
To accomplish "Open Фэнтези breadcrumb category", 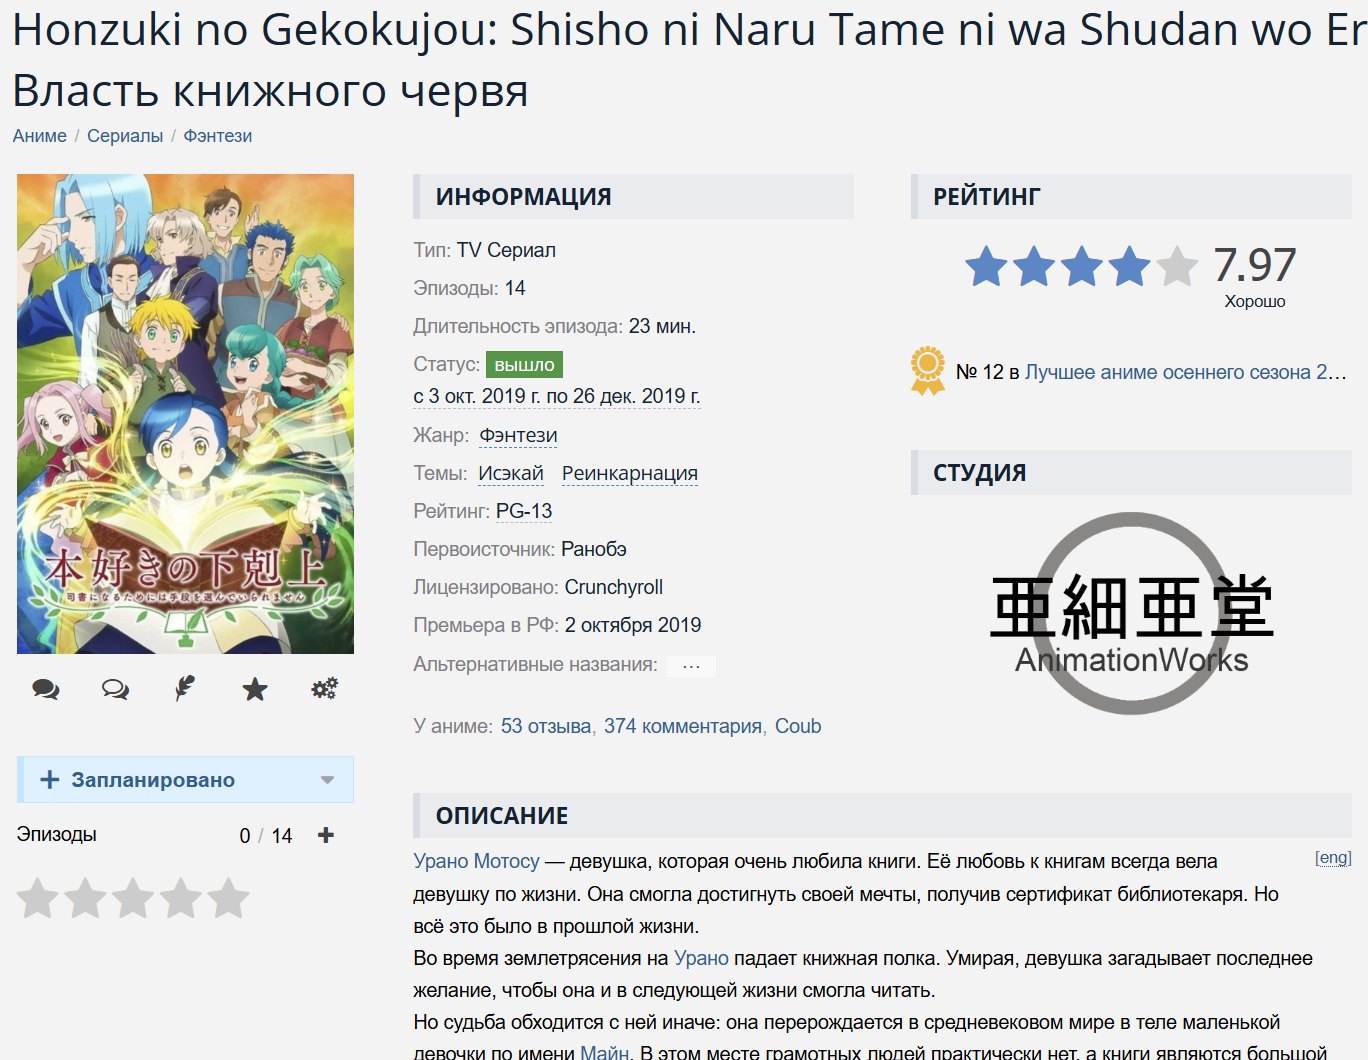I will [x=218, y=136].
